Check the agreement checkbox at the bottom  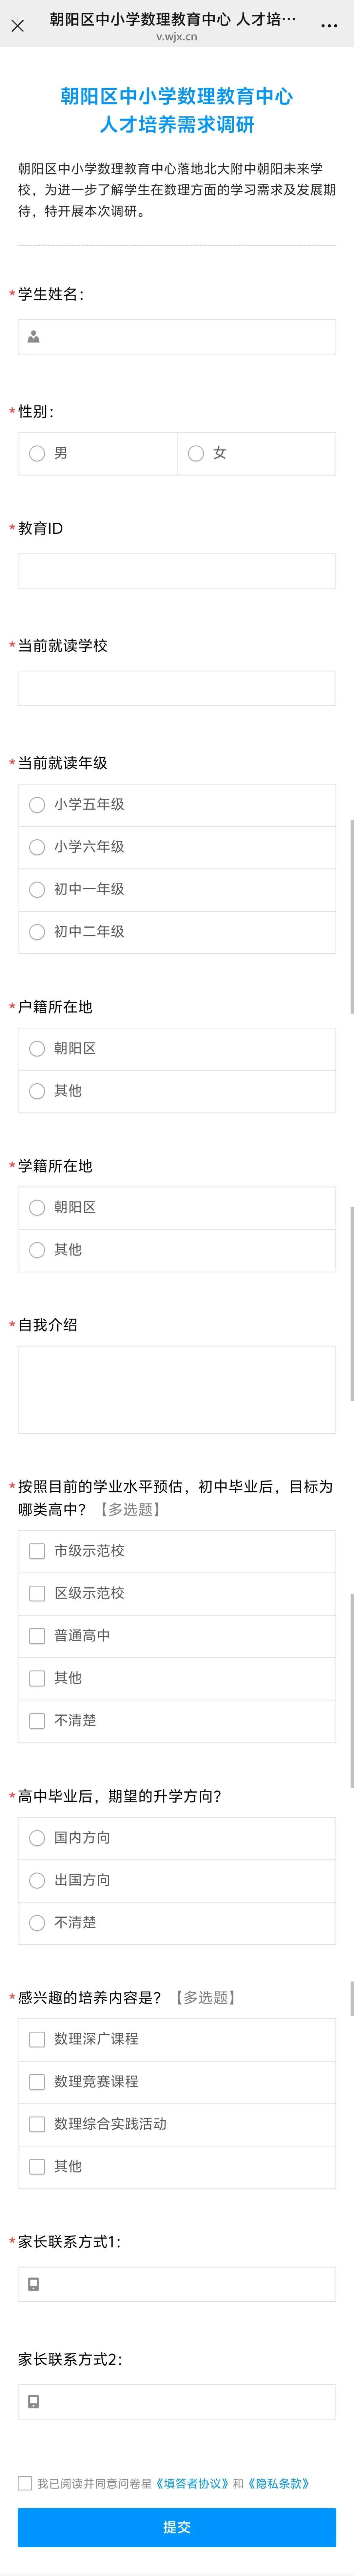tap(22, 2480)
